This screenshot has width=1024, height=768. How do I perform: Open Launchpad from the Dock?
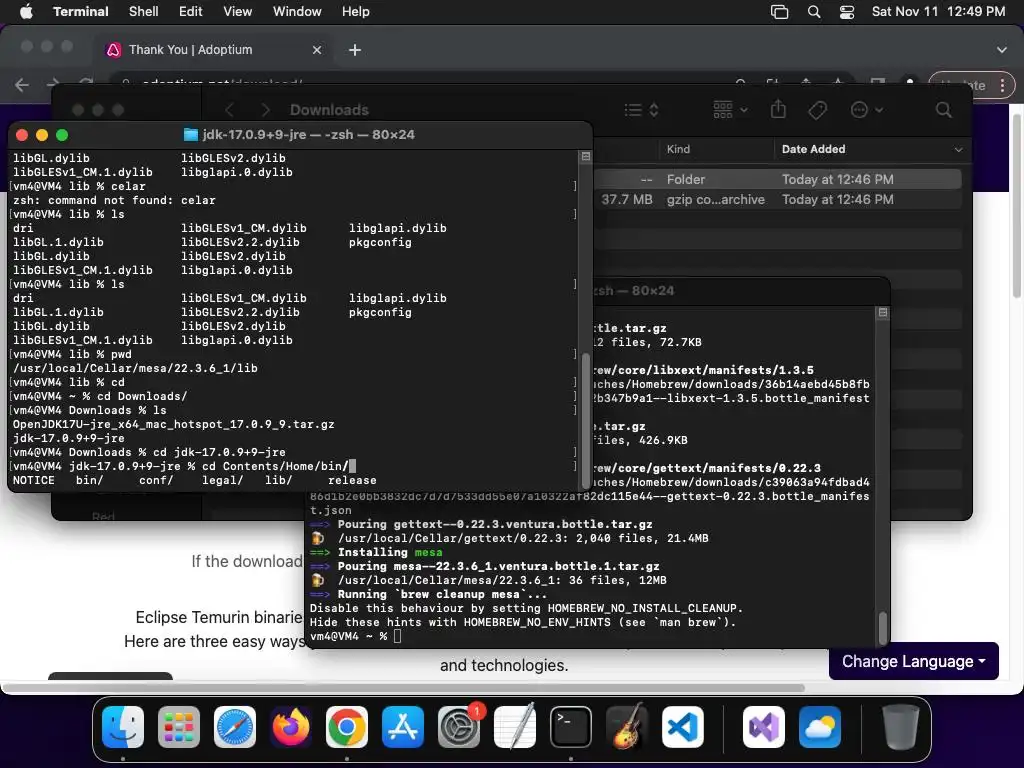[179, 727]
